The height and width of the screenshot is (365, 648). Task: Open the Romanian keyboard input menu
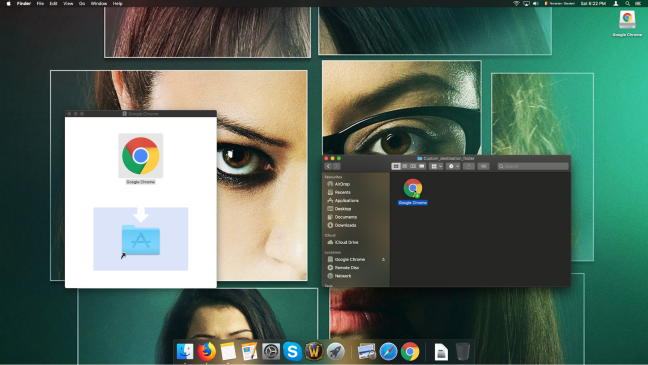[x=560, y=3]
